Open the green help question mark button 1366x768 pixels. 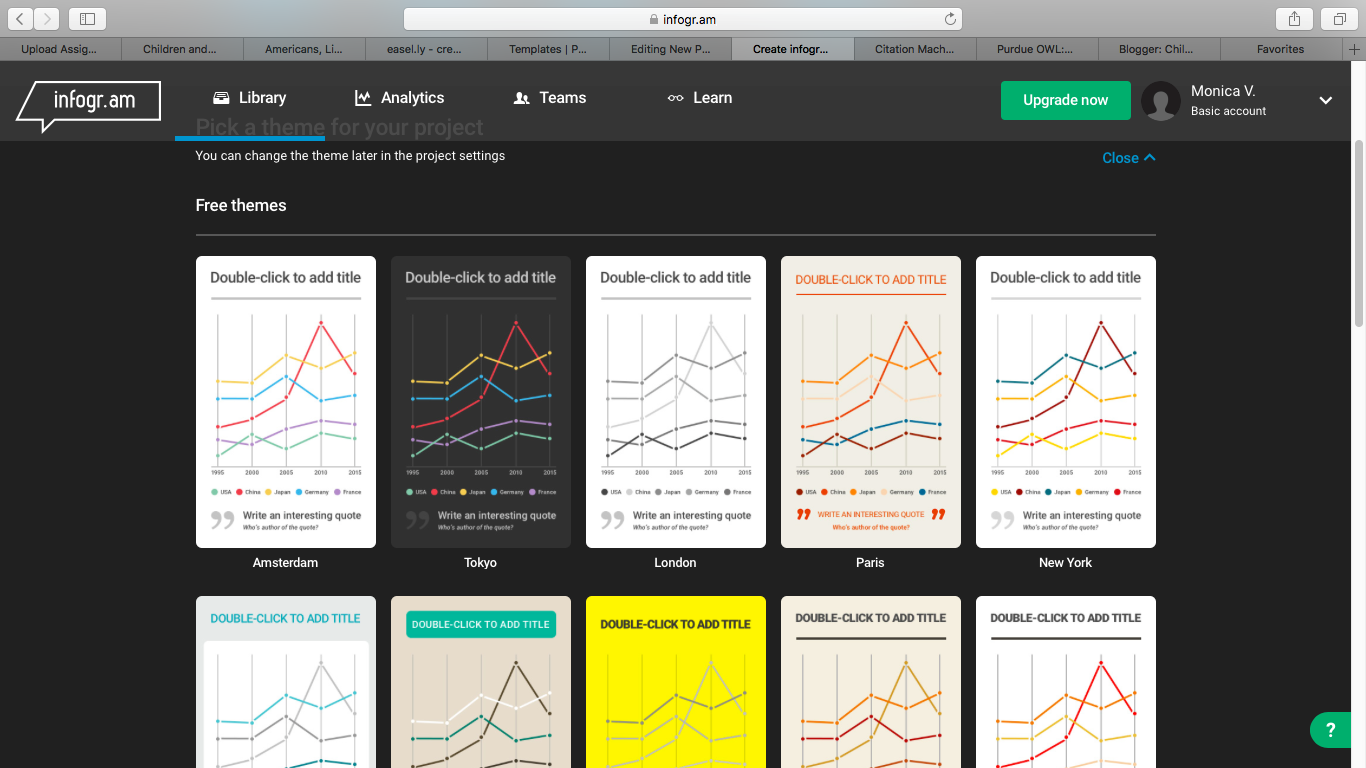pos(1330,730)
